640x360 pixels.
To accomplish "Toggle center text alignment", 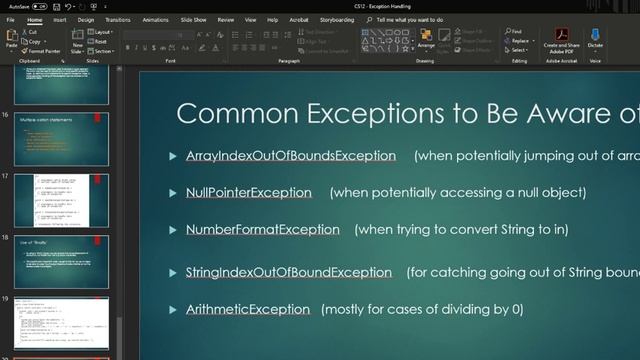I will (244, 48).
